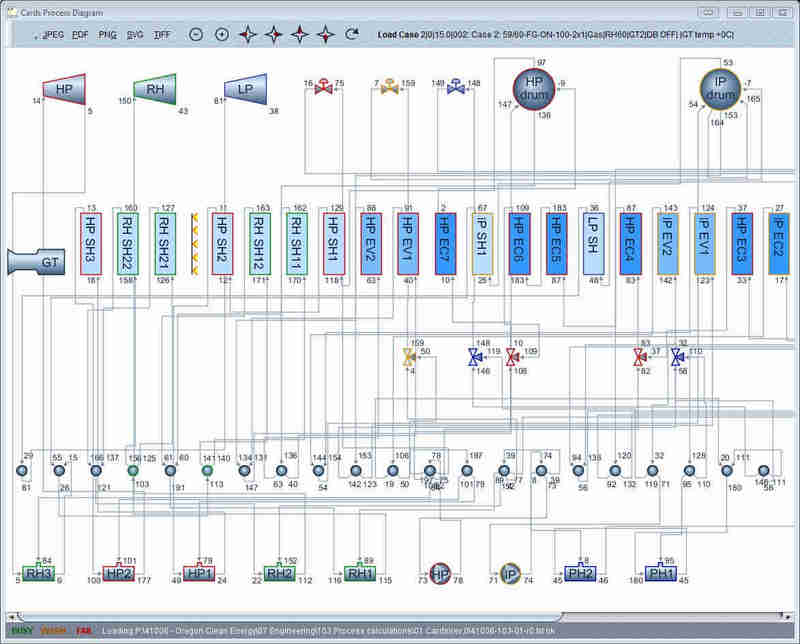Select the RH1 pipe component
800x644 pixels.
360,573
